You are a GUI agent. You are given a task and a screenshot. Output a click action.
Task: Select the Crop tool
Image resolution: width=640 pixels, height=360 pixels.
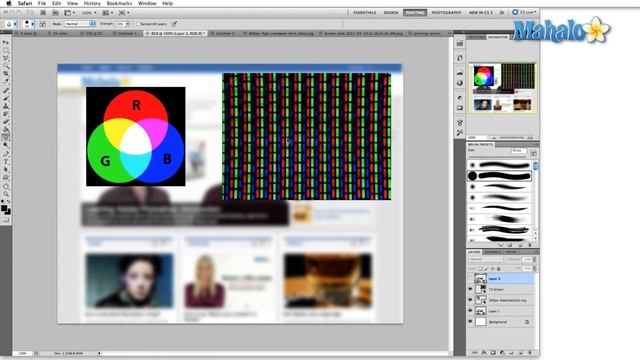point(6,74)
